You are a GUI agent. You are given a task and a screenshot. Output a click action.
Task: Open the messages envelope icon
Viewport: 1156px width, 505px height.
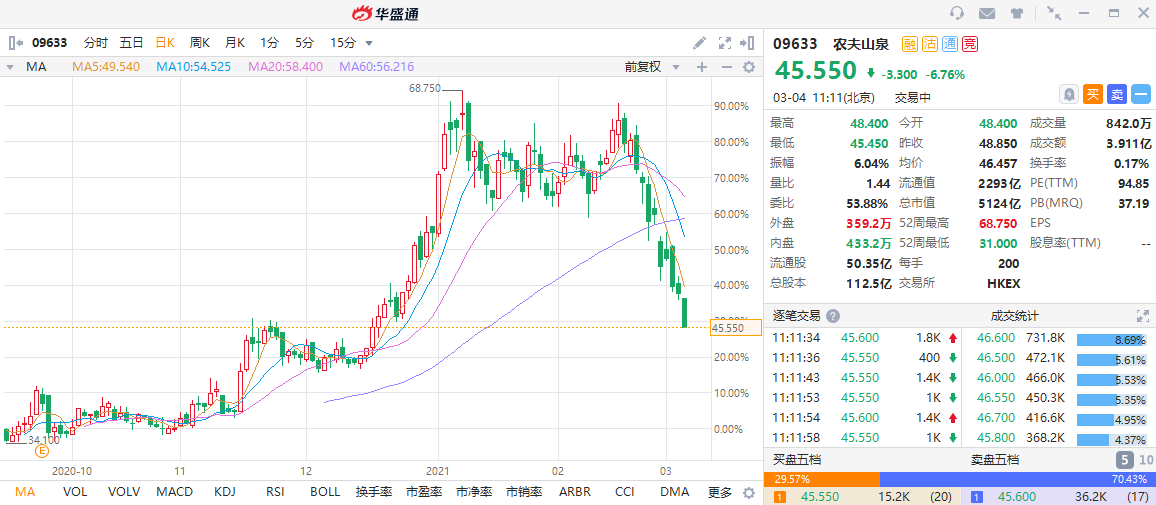pos(987,13)
